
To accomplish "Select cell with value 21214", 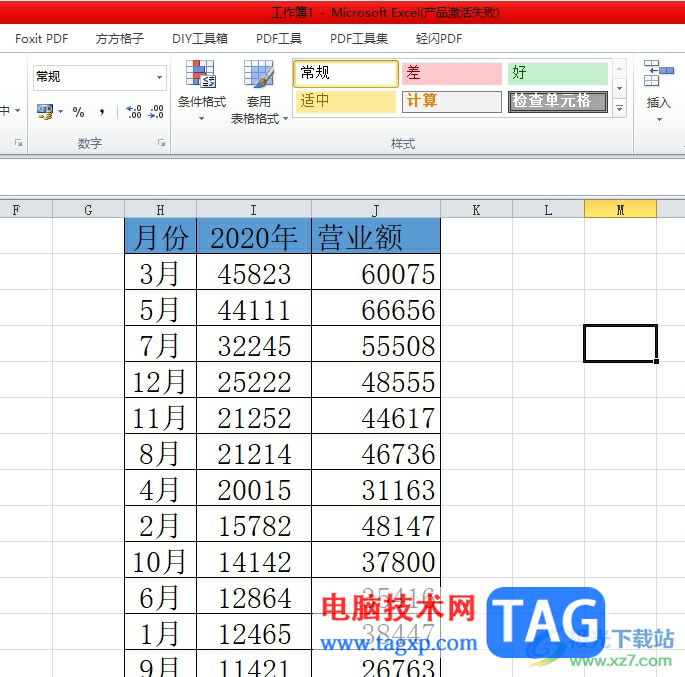I will click(254, 452).
